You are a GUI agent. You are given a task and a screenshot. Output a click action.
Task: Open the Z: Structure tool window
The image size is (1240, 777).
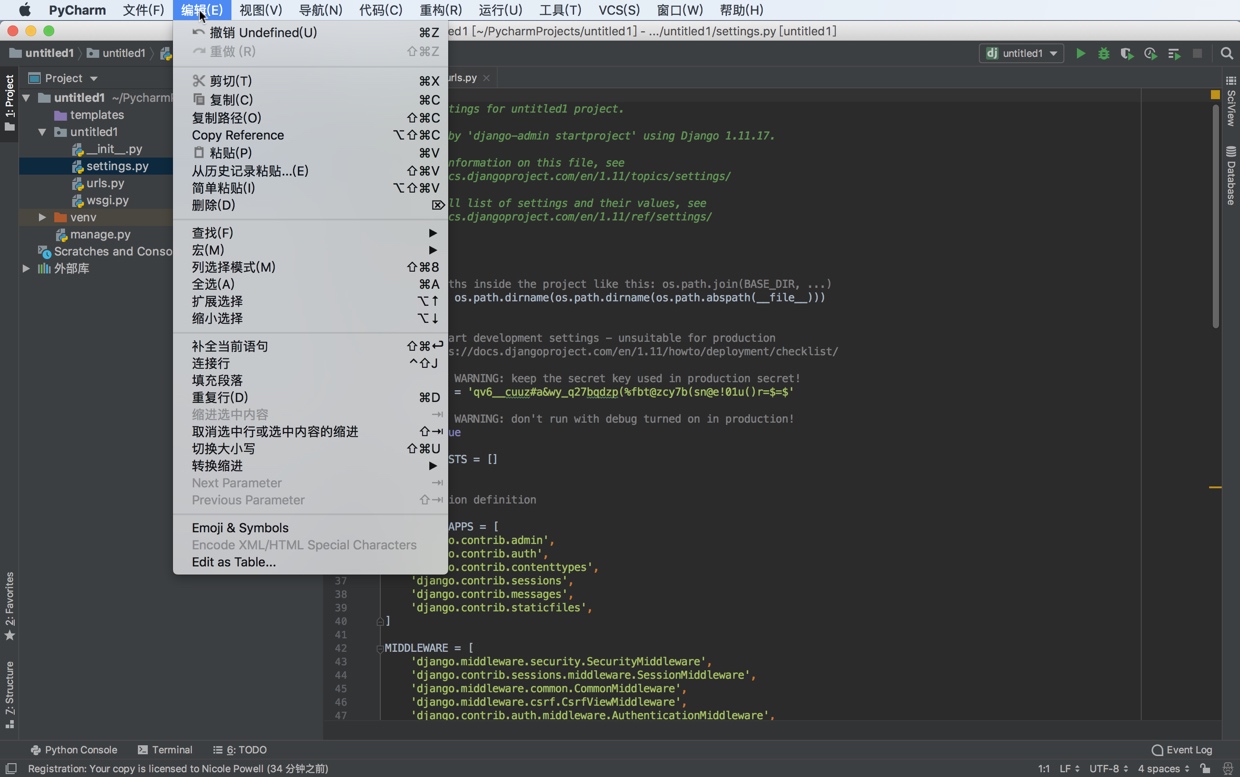point(9,695)
